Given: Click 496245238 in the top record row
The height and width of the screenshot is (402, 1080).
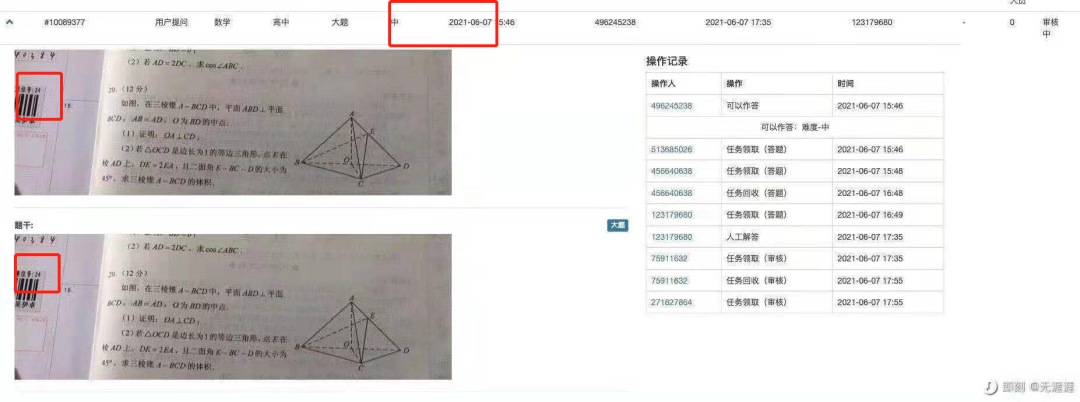Looking at the screenshot, I should [x=614, y=22].
